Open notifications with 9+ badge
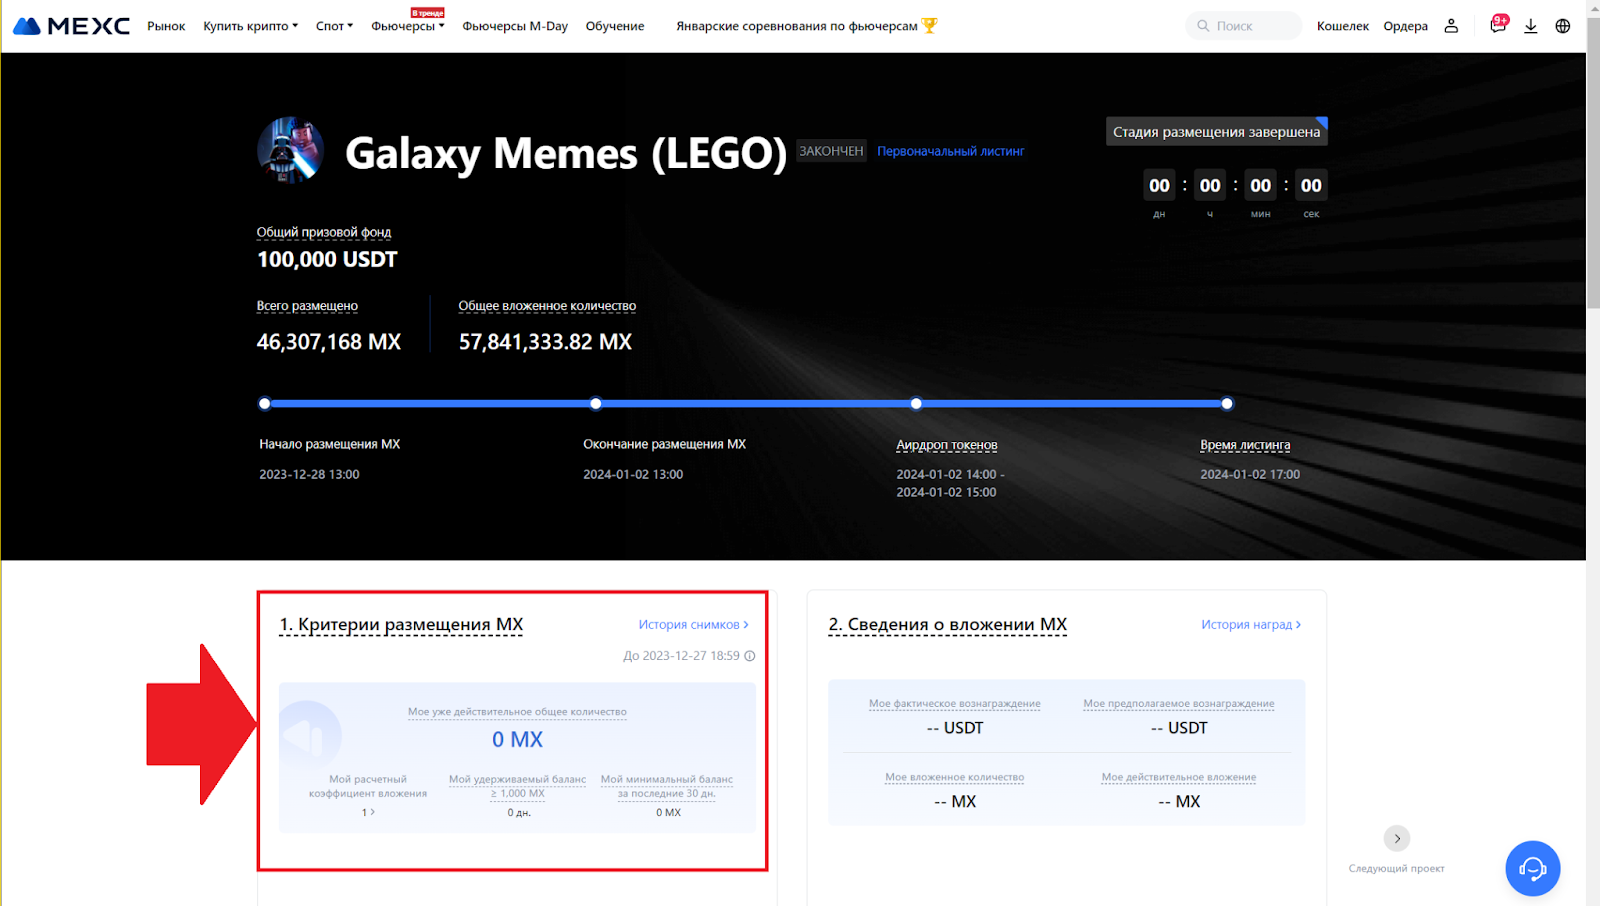Screen dimensions: 1600x906 [1497, 25]
